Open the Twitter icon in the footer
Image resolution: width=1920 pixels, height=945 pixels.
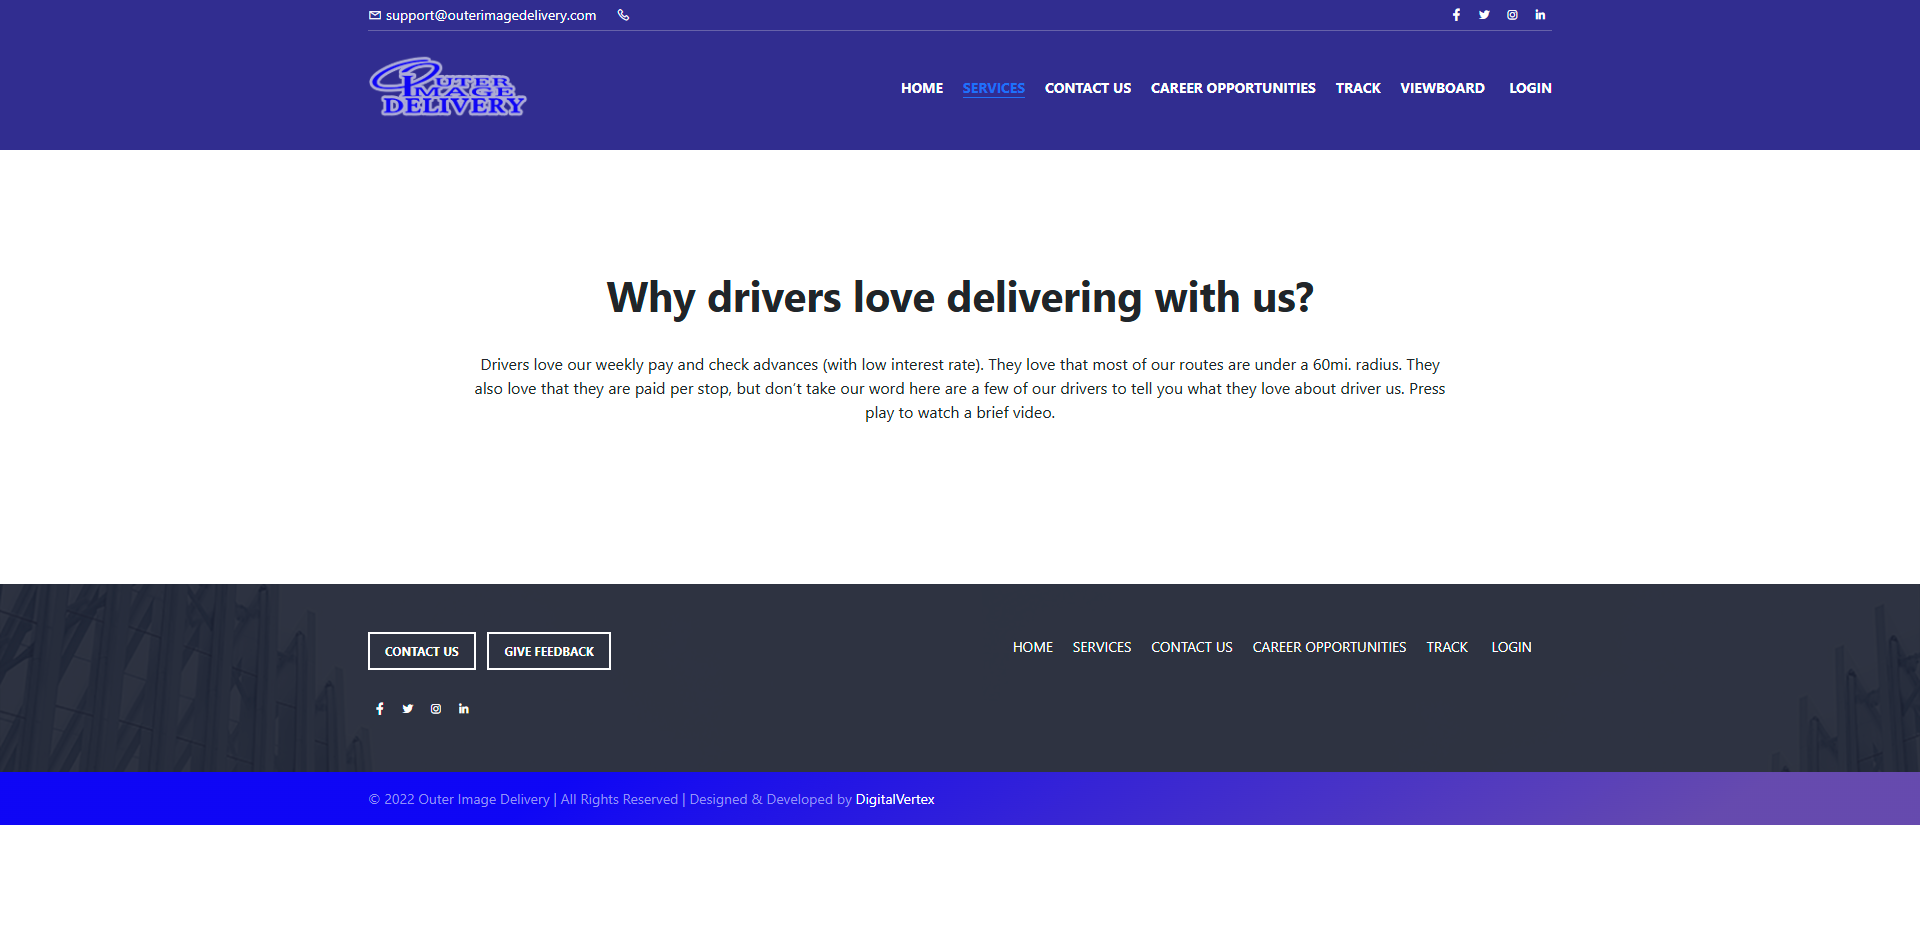tap(407, 708)
